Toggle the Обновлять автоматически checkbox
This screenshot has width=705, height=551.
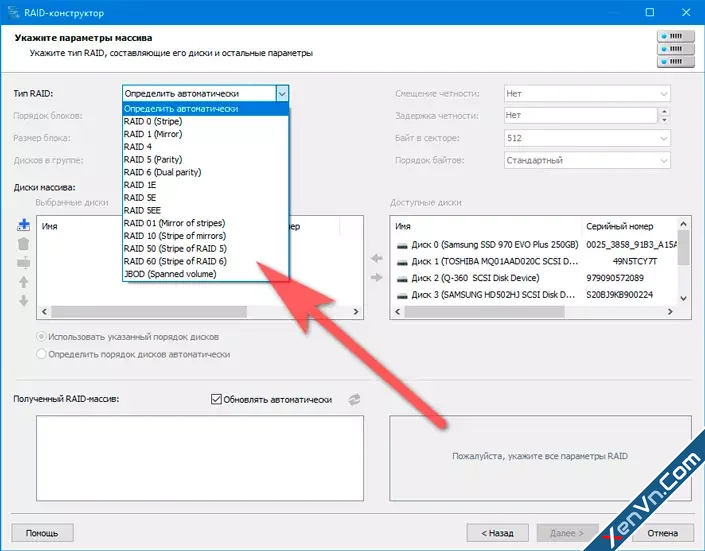point(216,399)
